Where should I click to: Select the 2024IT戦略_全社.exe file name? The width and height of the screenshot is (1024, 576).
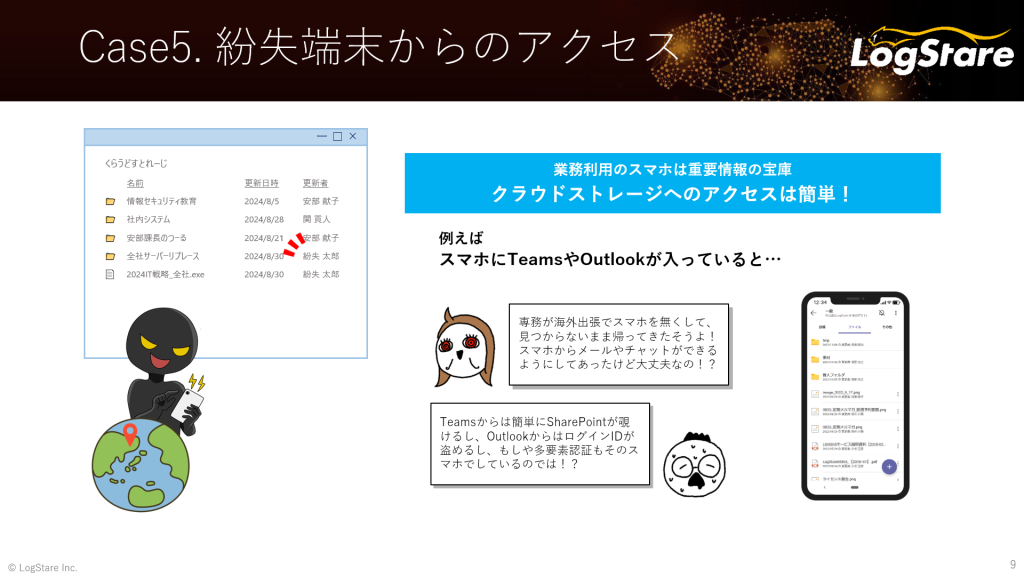(165, 275)
